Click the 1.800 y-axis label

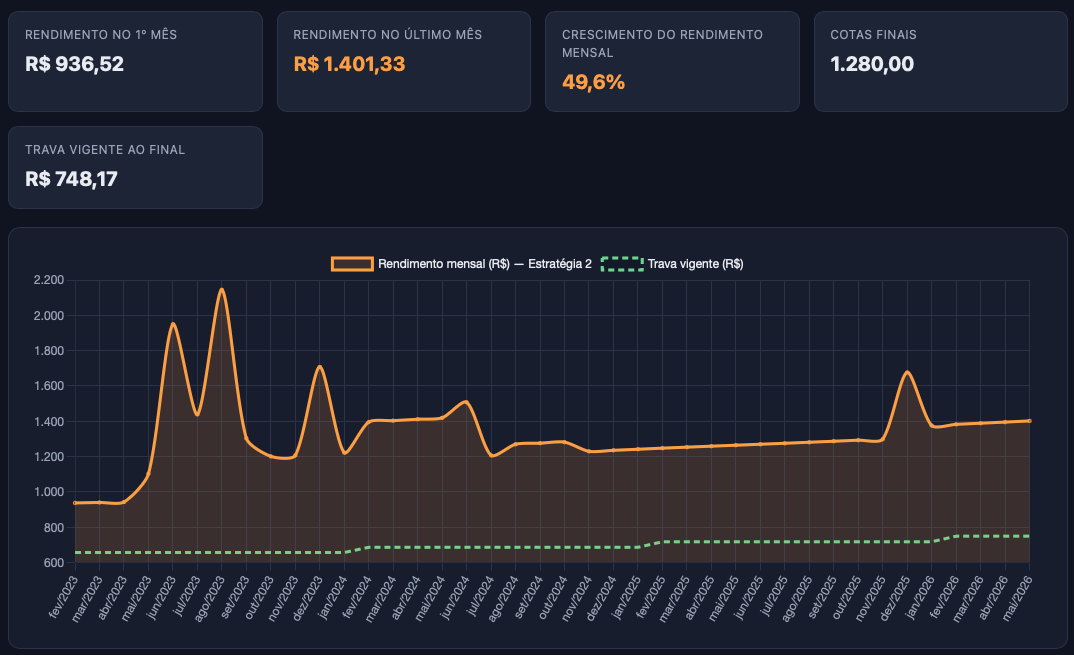pyautogui.click(x=49, y=351)
